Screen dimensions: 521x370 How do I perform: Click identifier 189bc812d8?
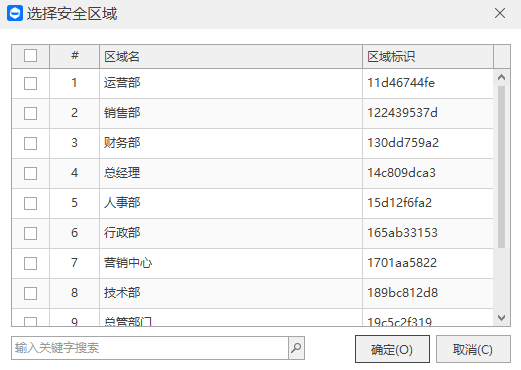(x=402, y=293)
